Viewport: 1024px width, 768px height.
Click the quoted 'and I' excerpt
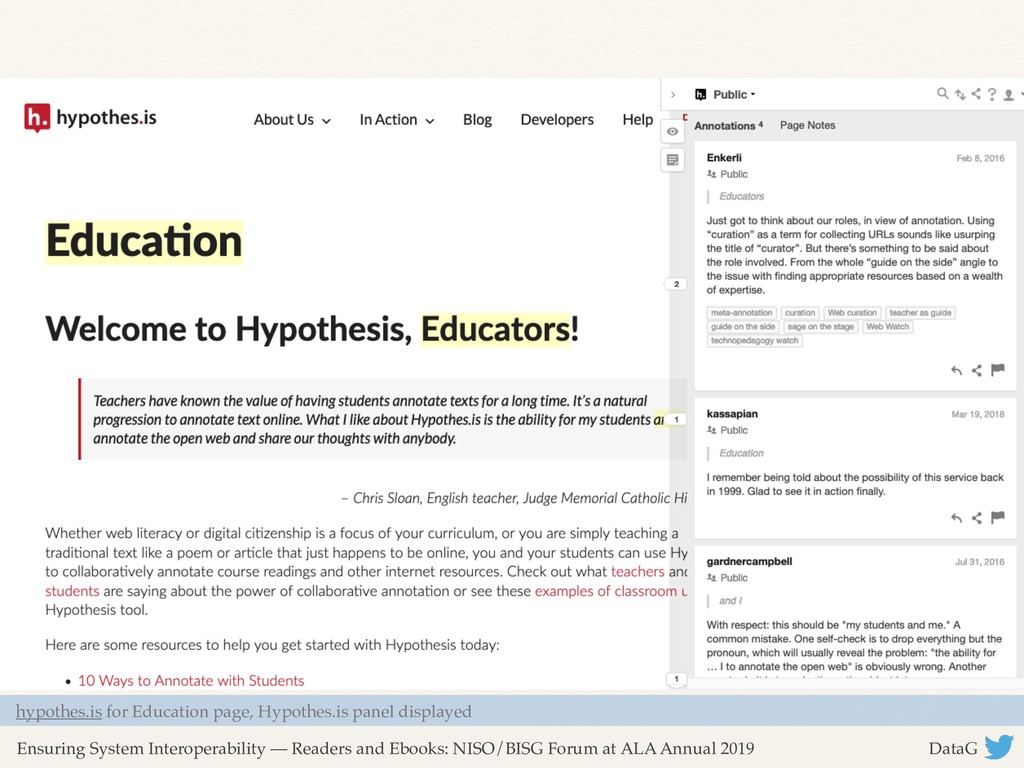point(730,601)
